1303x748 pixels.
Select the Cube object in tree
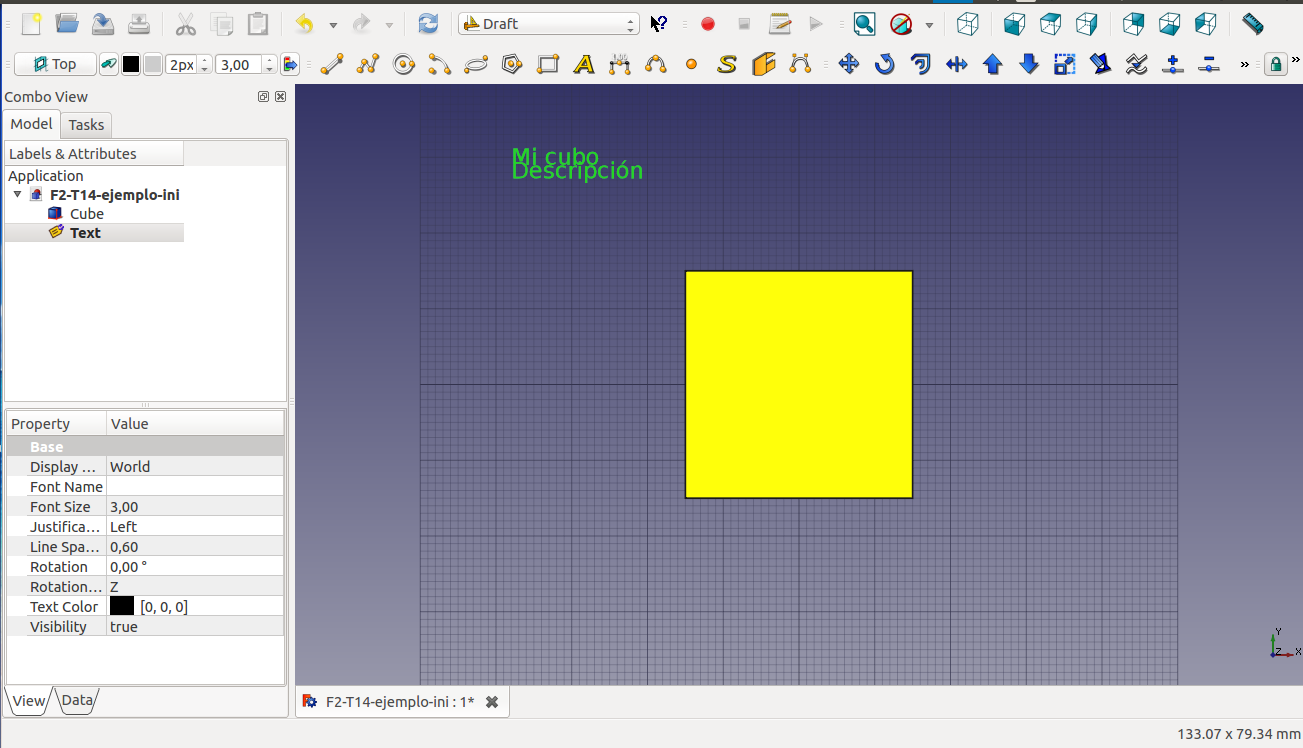pyautogui.click(x=86, y=214)
